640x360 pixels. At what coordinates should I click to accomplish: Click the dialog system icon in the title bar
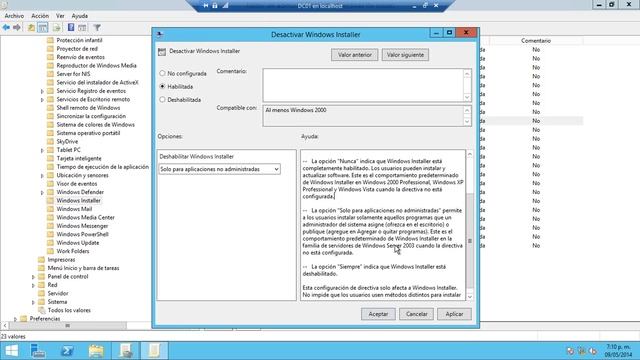coord(160,34)
